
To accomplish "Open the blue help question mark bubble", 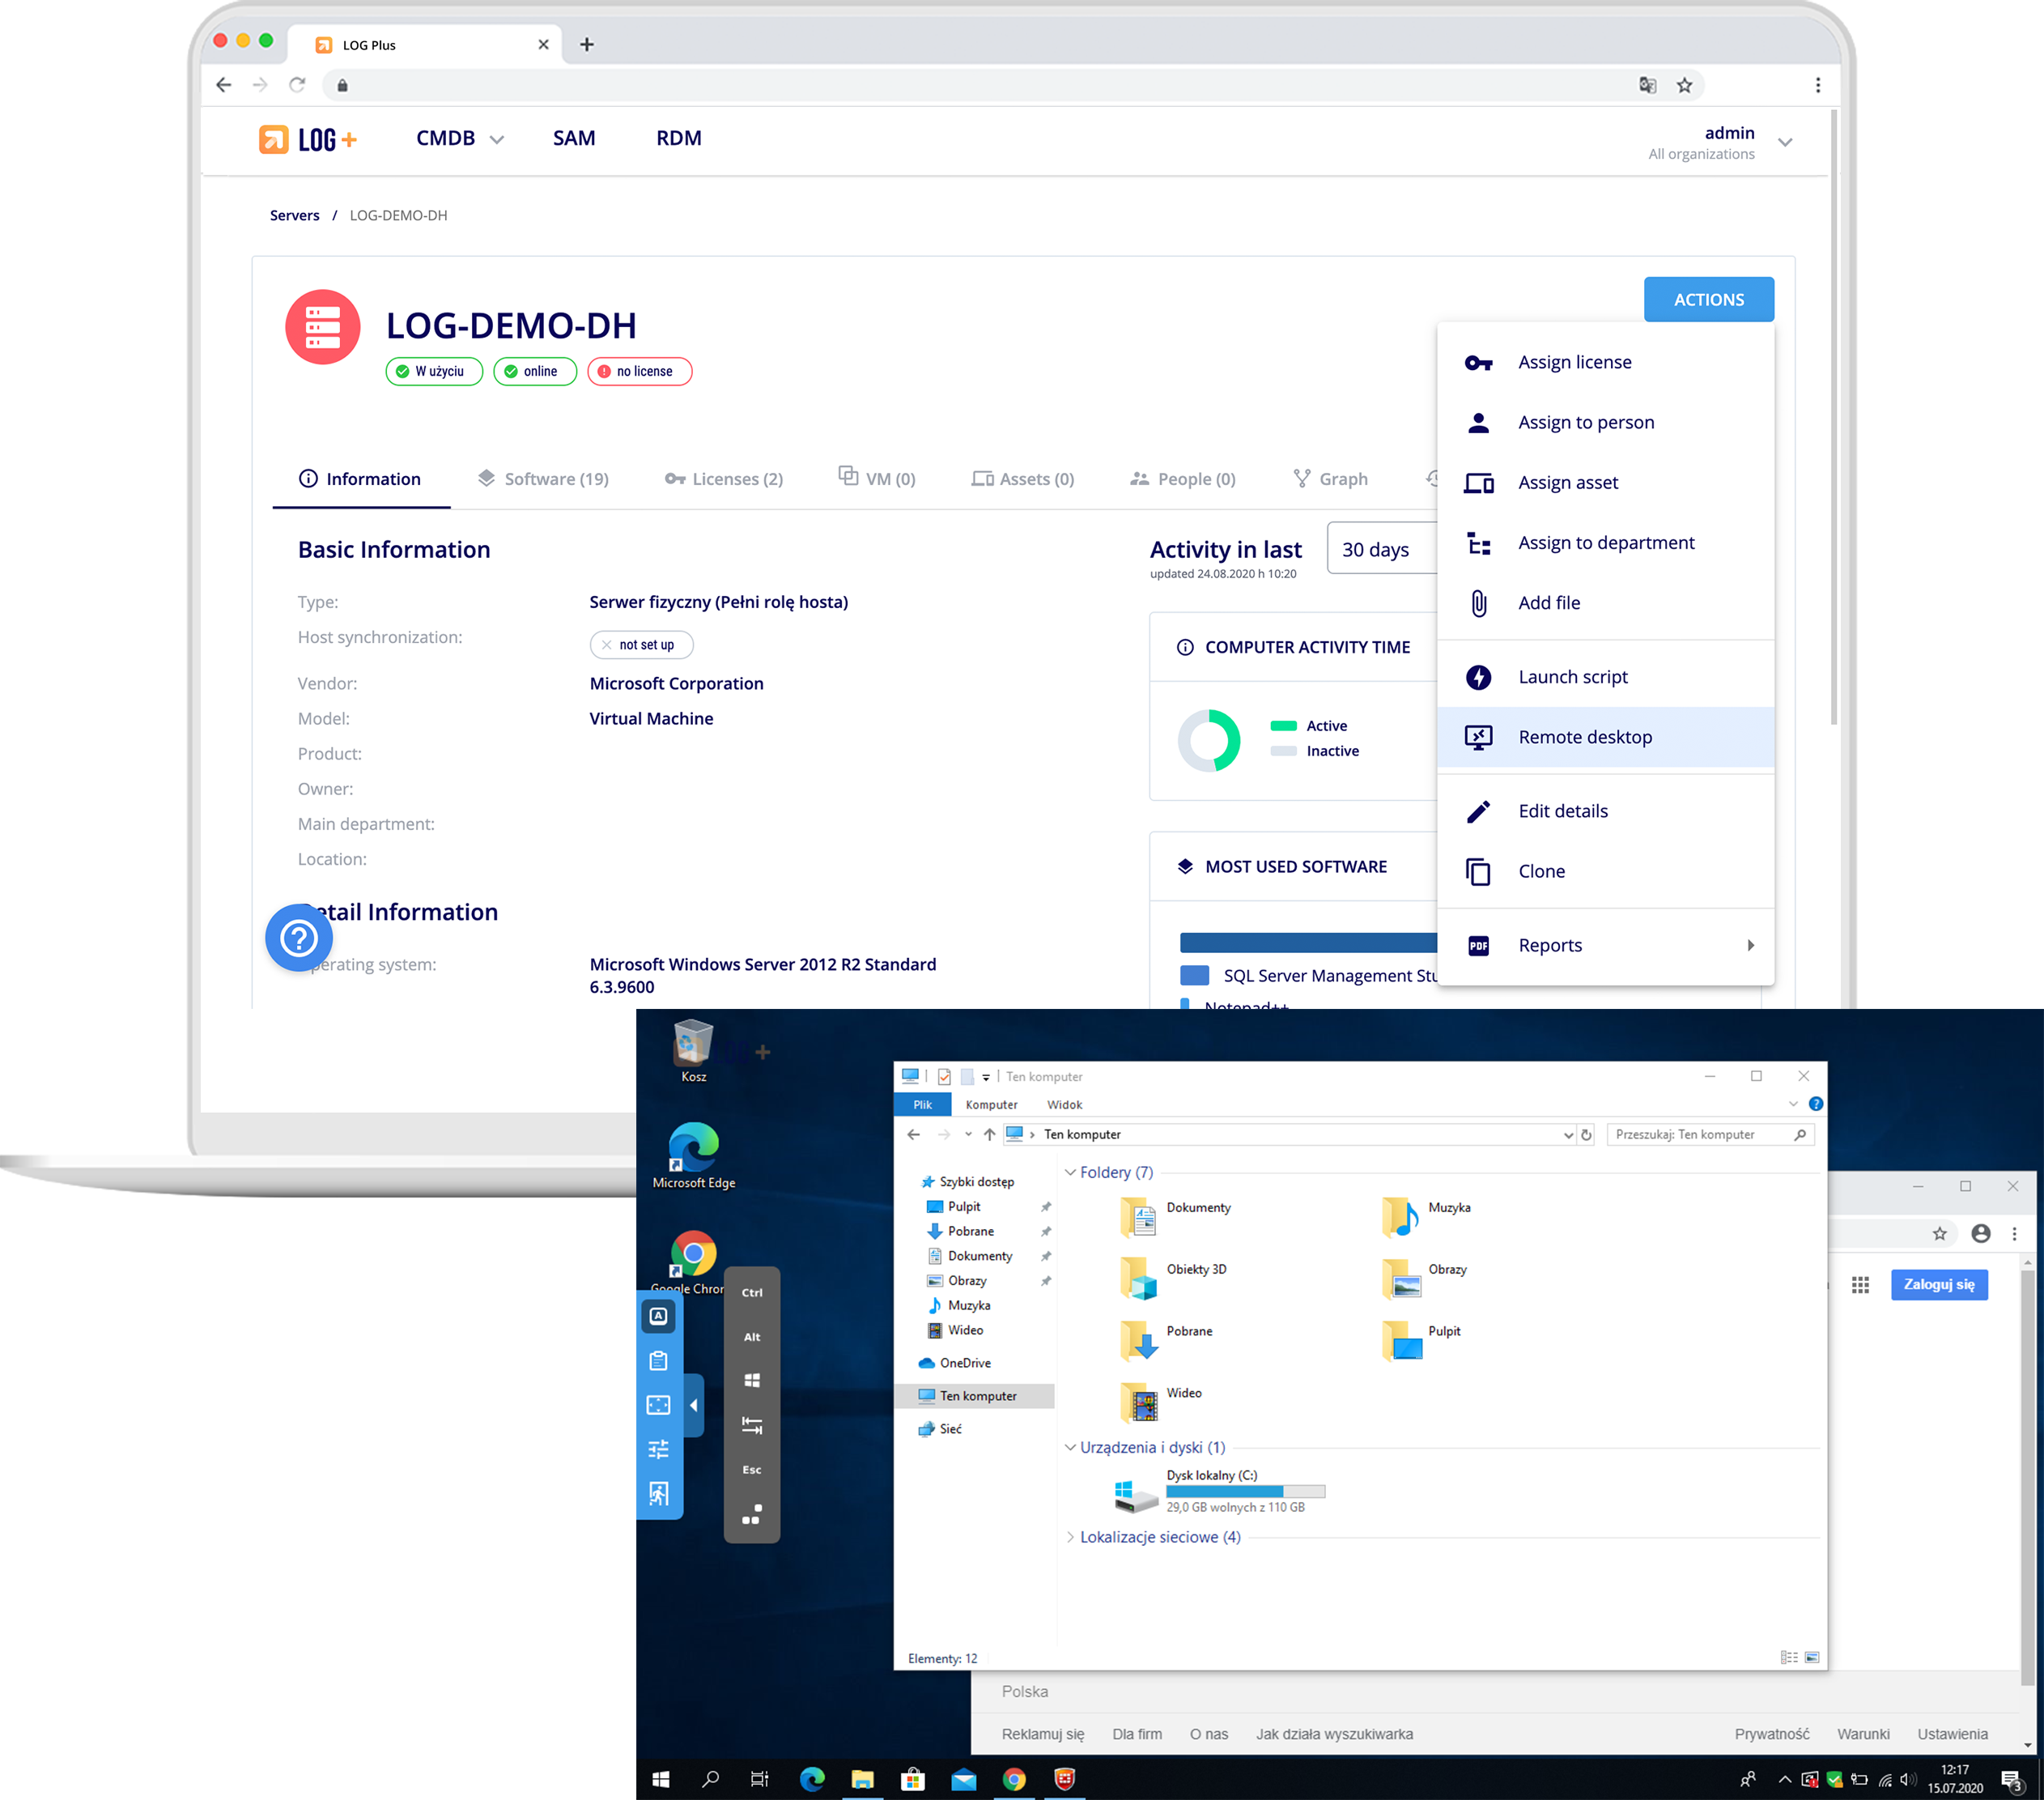I will pos(299,937).
